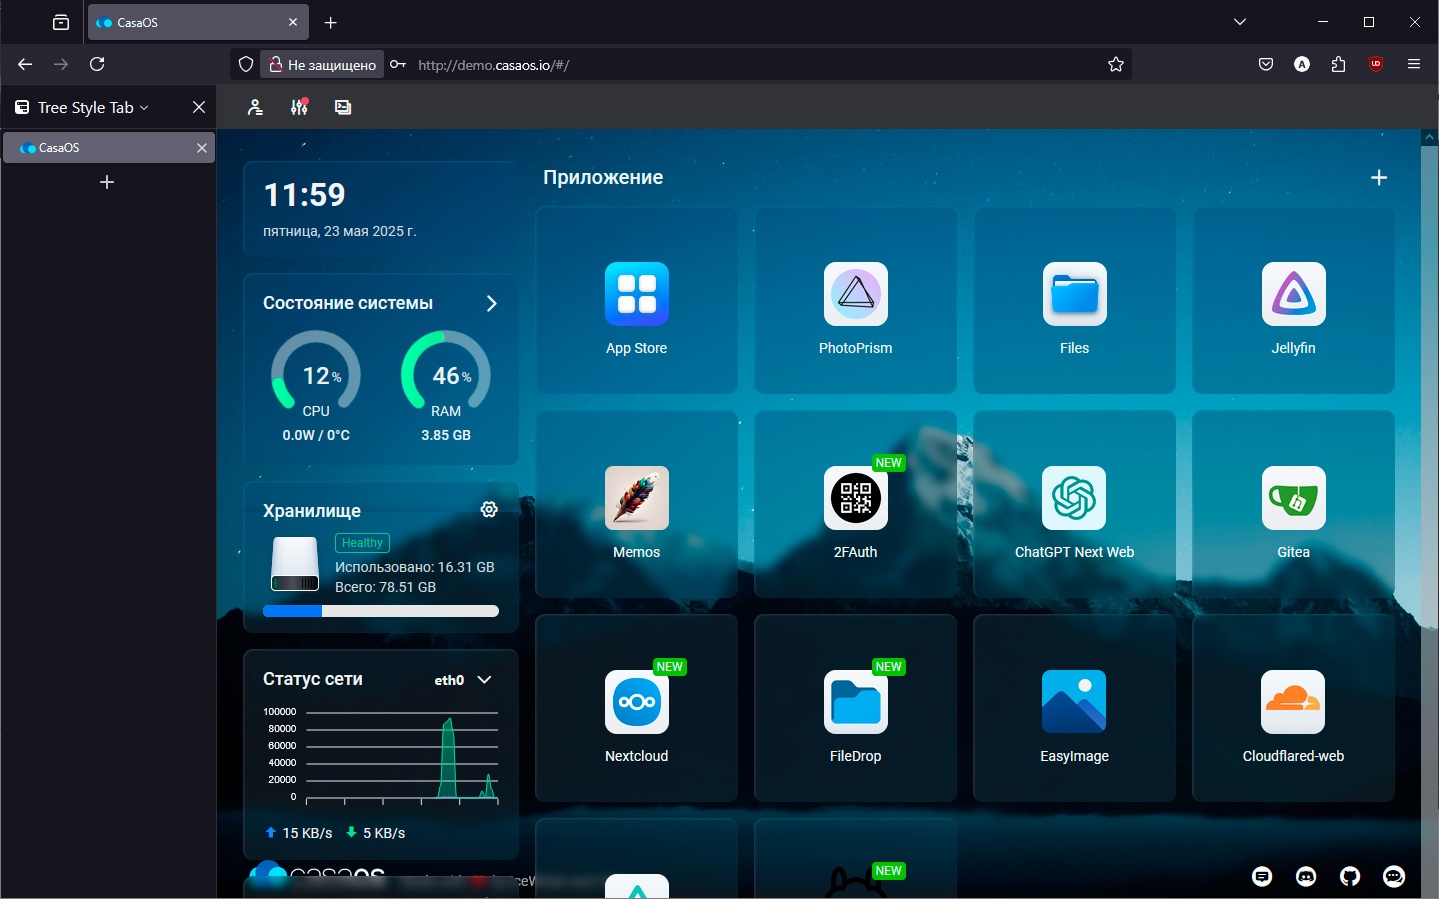Open the eth0 network interface dropdown
The height and width of the screenshot is (899, 1439).
pos(463,680)
